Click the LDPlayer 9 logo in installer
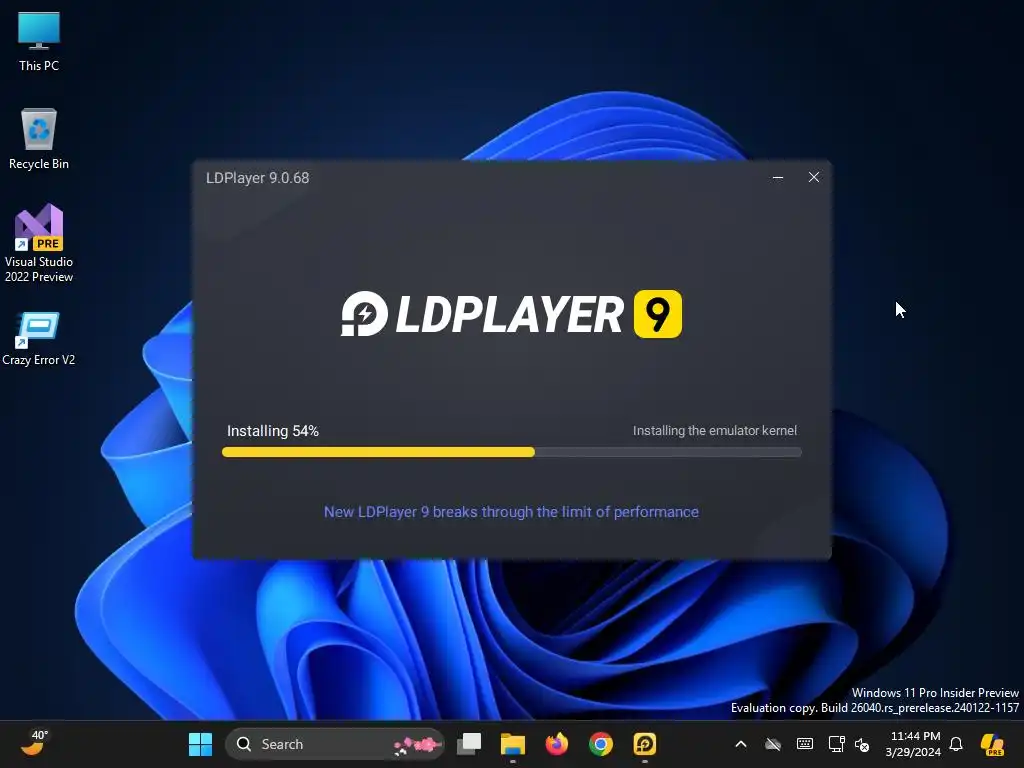This screenshot has width=1024, height=768. [511, 314]
